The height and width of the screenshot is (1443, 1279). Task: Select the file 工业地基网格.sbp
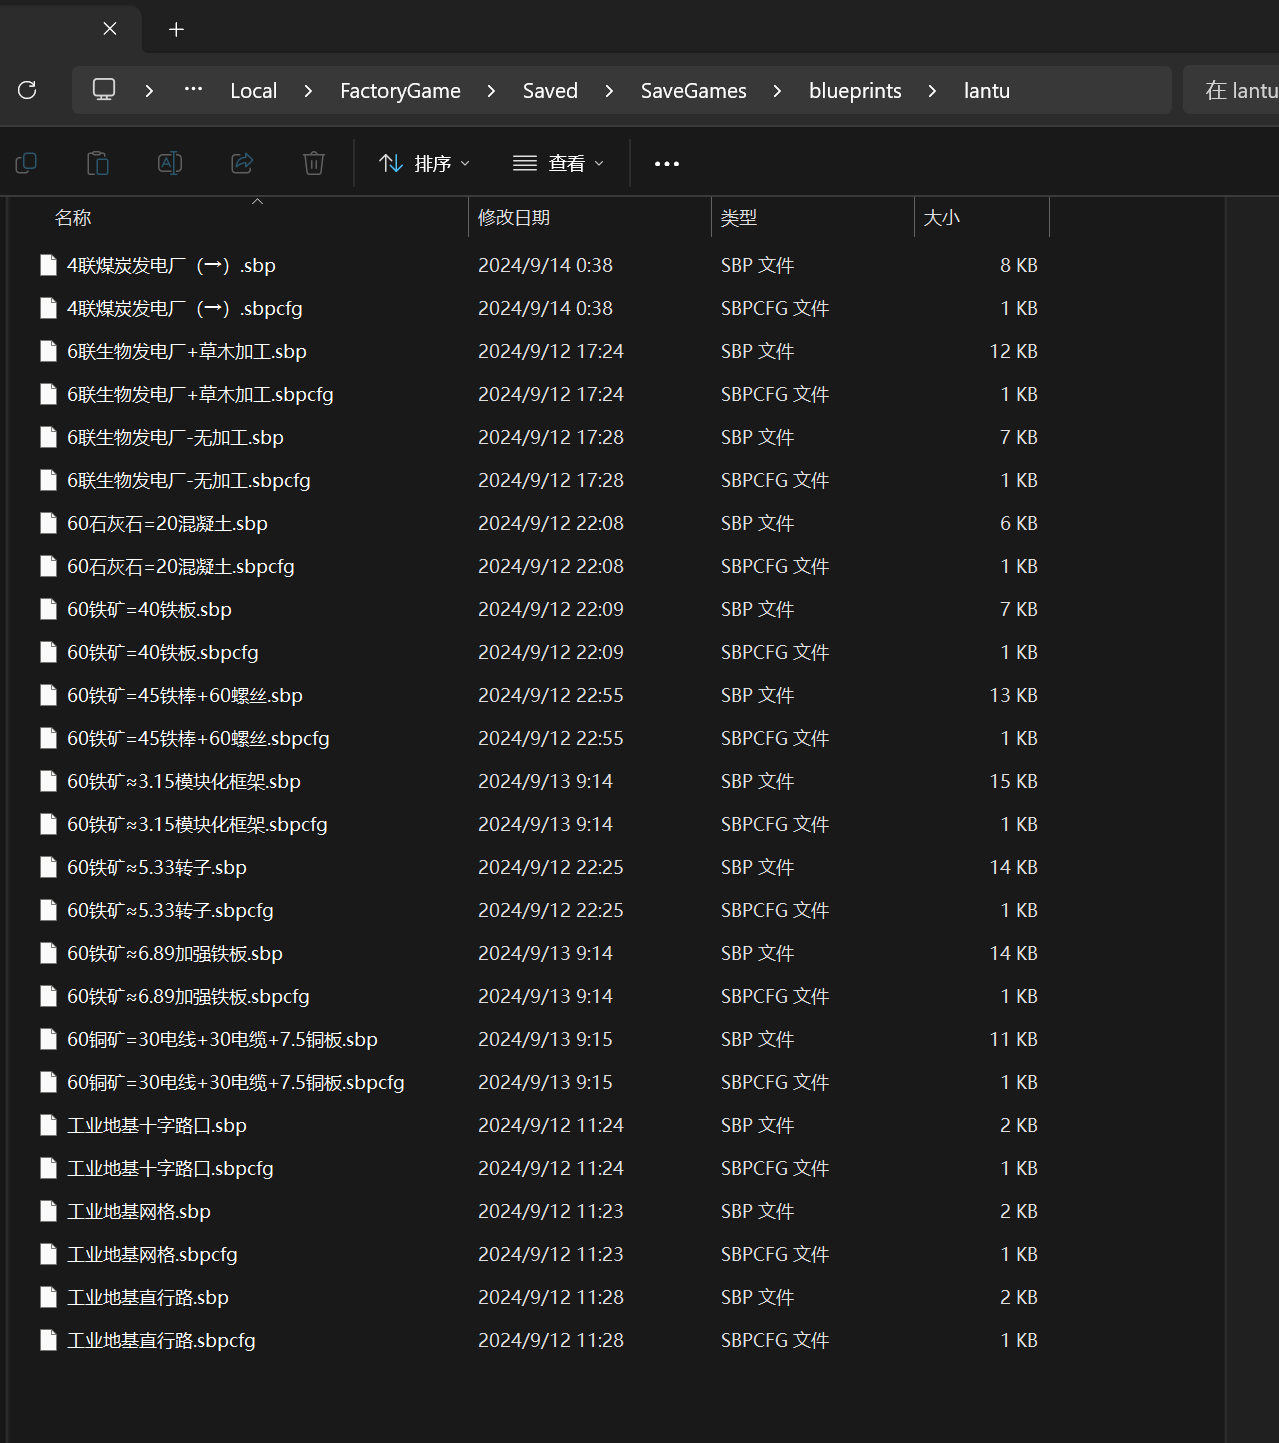point(138,1211)
